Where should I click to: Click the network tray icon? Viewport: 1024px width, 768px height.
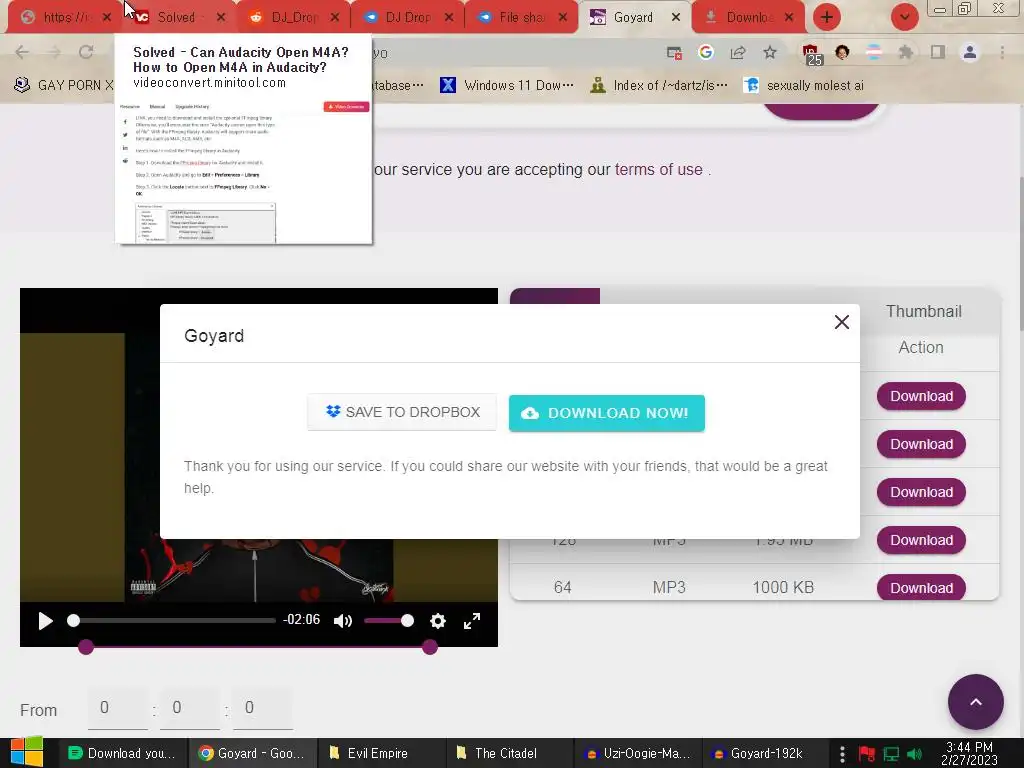[x=891, y=754]
